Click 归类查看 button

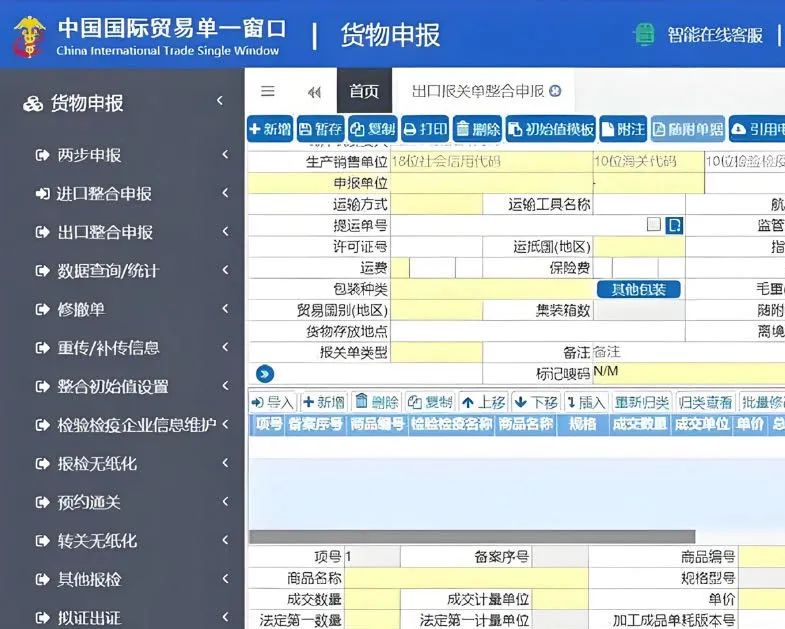click(x=705, y=402)
